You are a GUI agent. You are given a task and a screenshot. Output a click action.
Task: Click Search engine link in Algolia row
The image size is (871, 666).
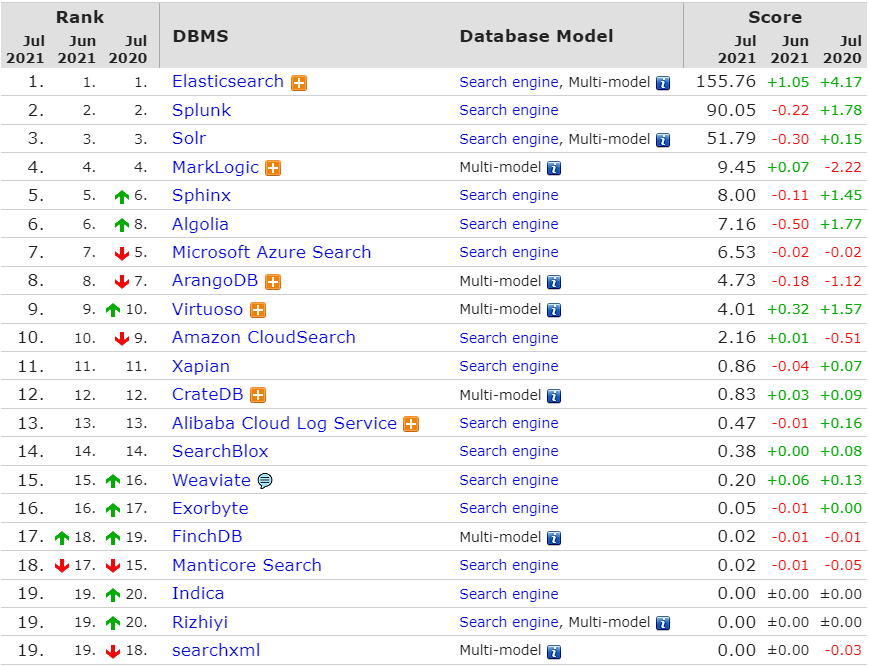coord(509,224)
